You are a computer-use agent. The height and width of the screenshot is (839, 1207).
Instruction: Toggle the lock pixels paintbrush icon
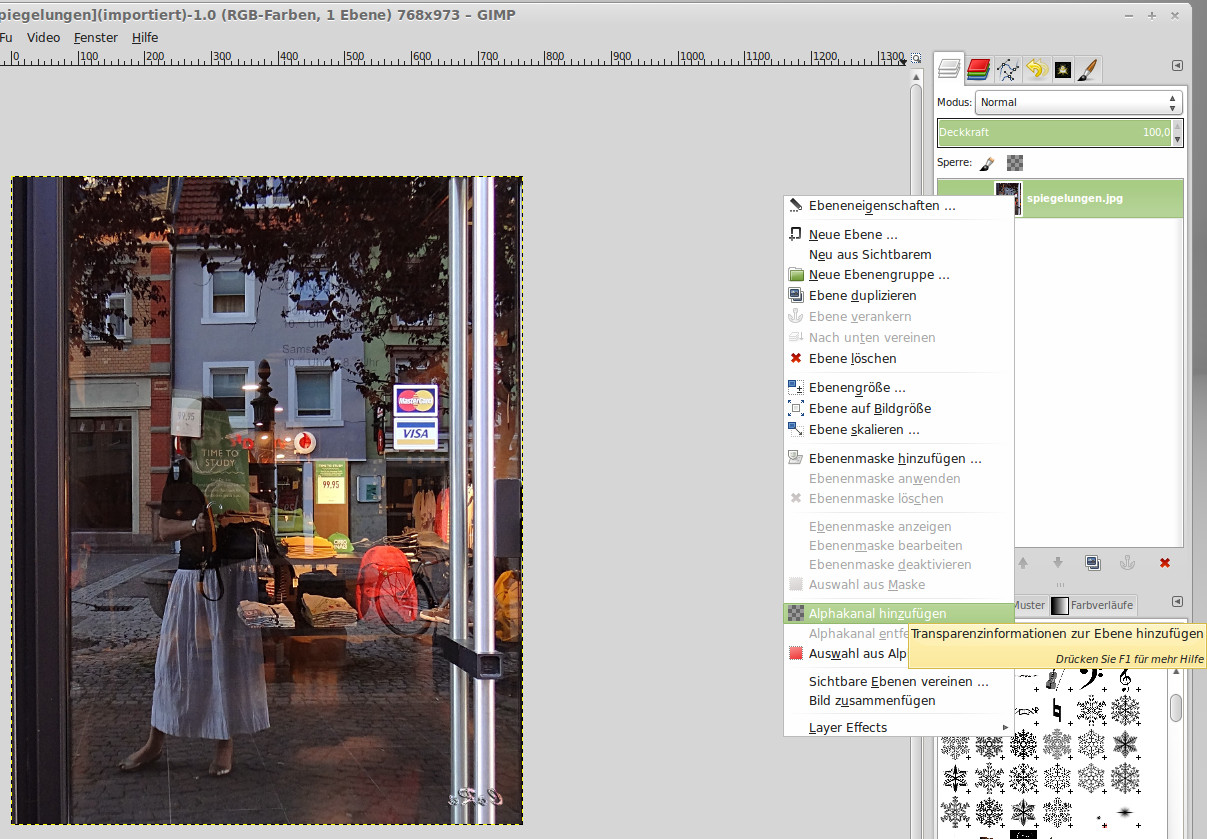[x=987, y=162]
